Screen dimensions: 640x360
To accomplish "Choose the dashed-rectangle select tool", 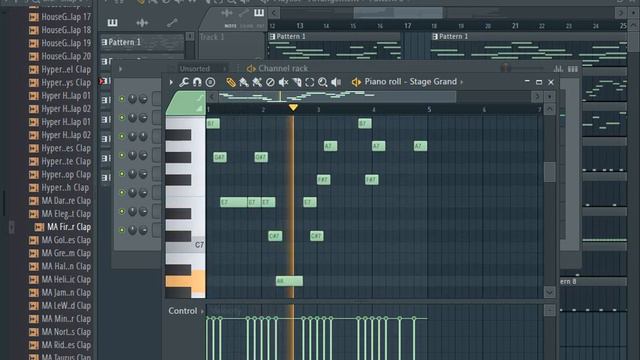I will 310,82.
